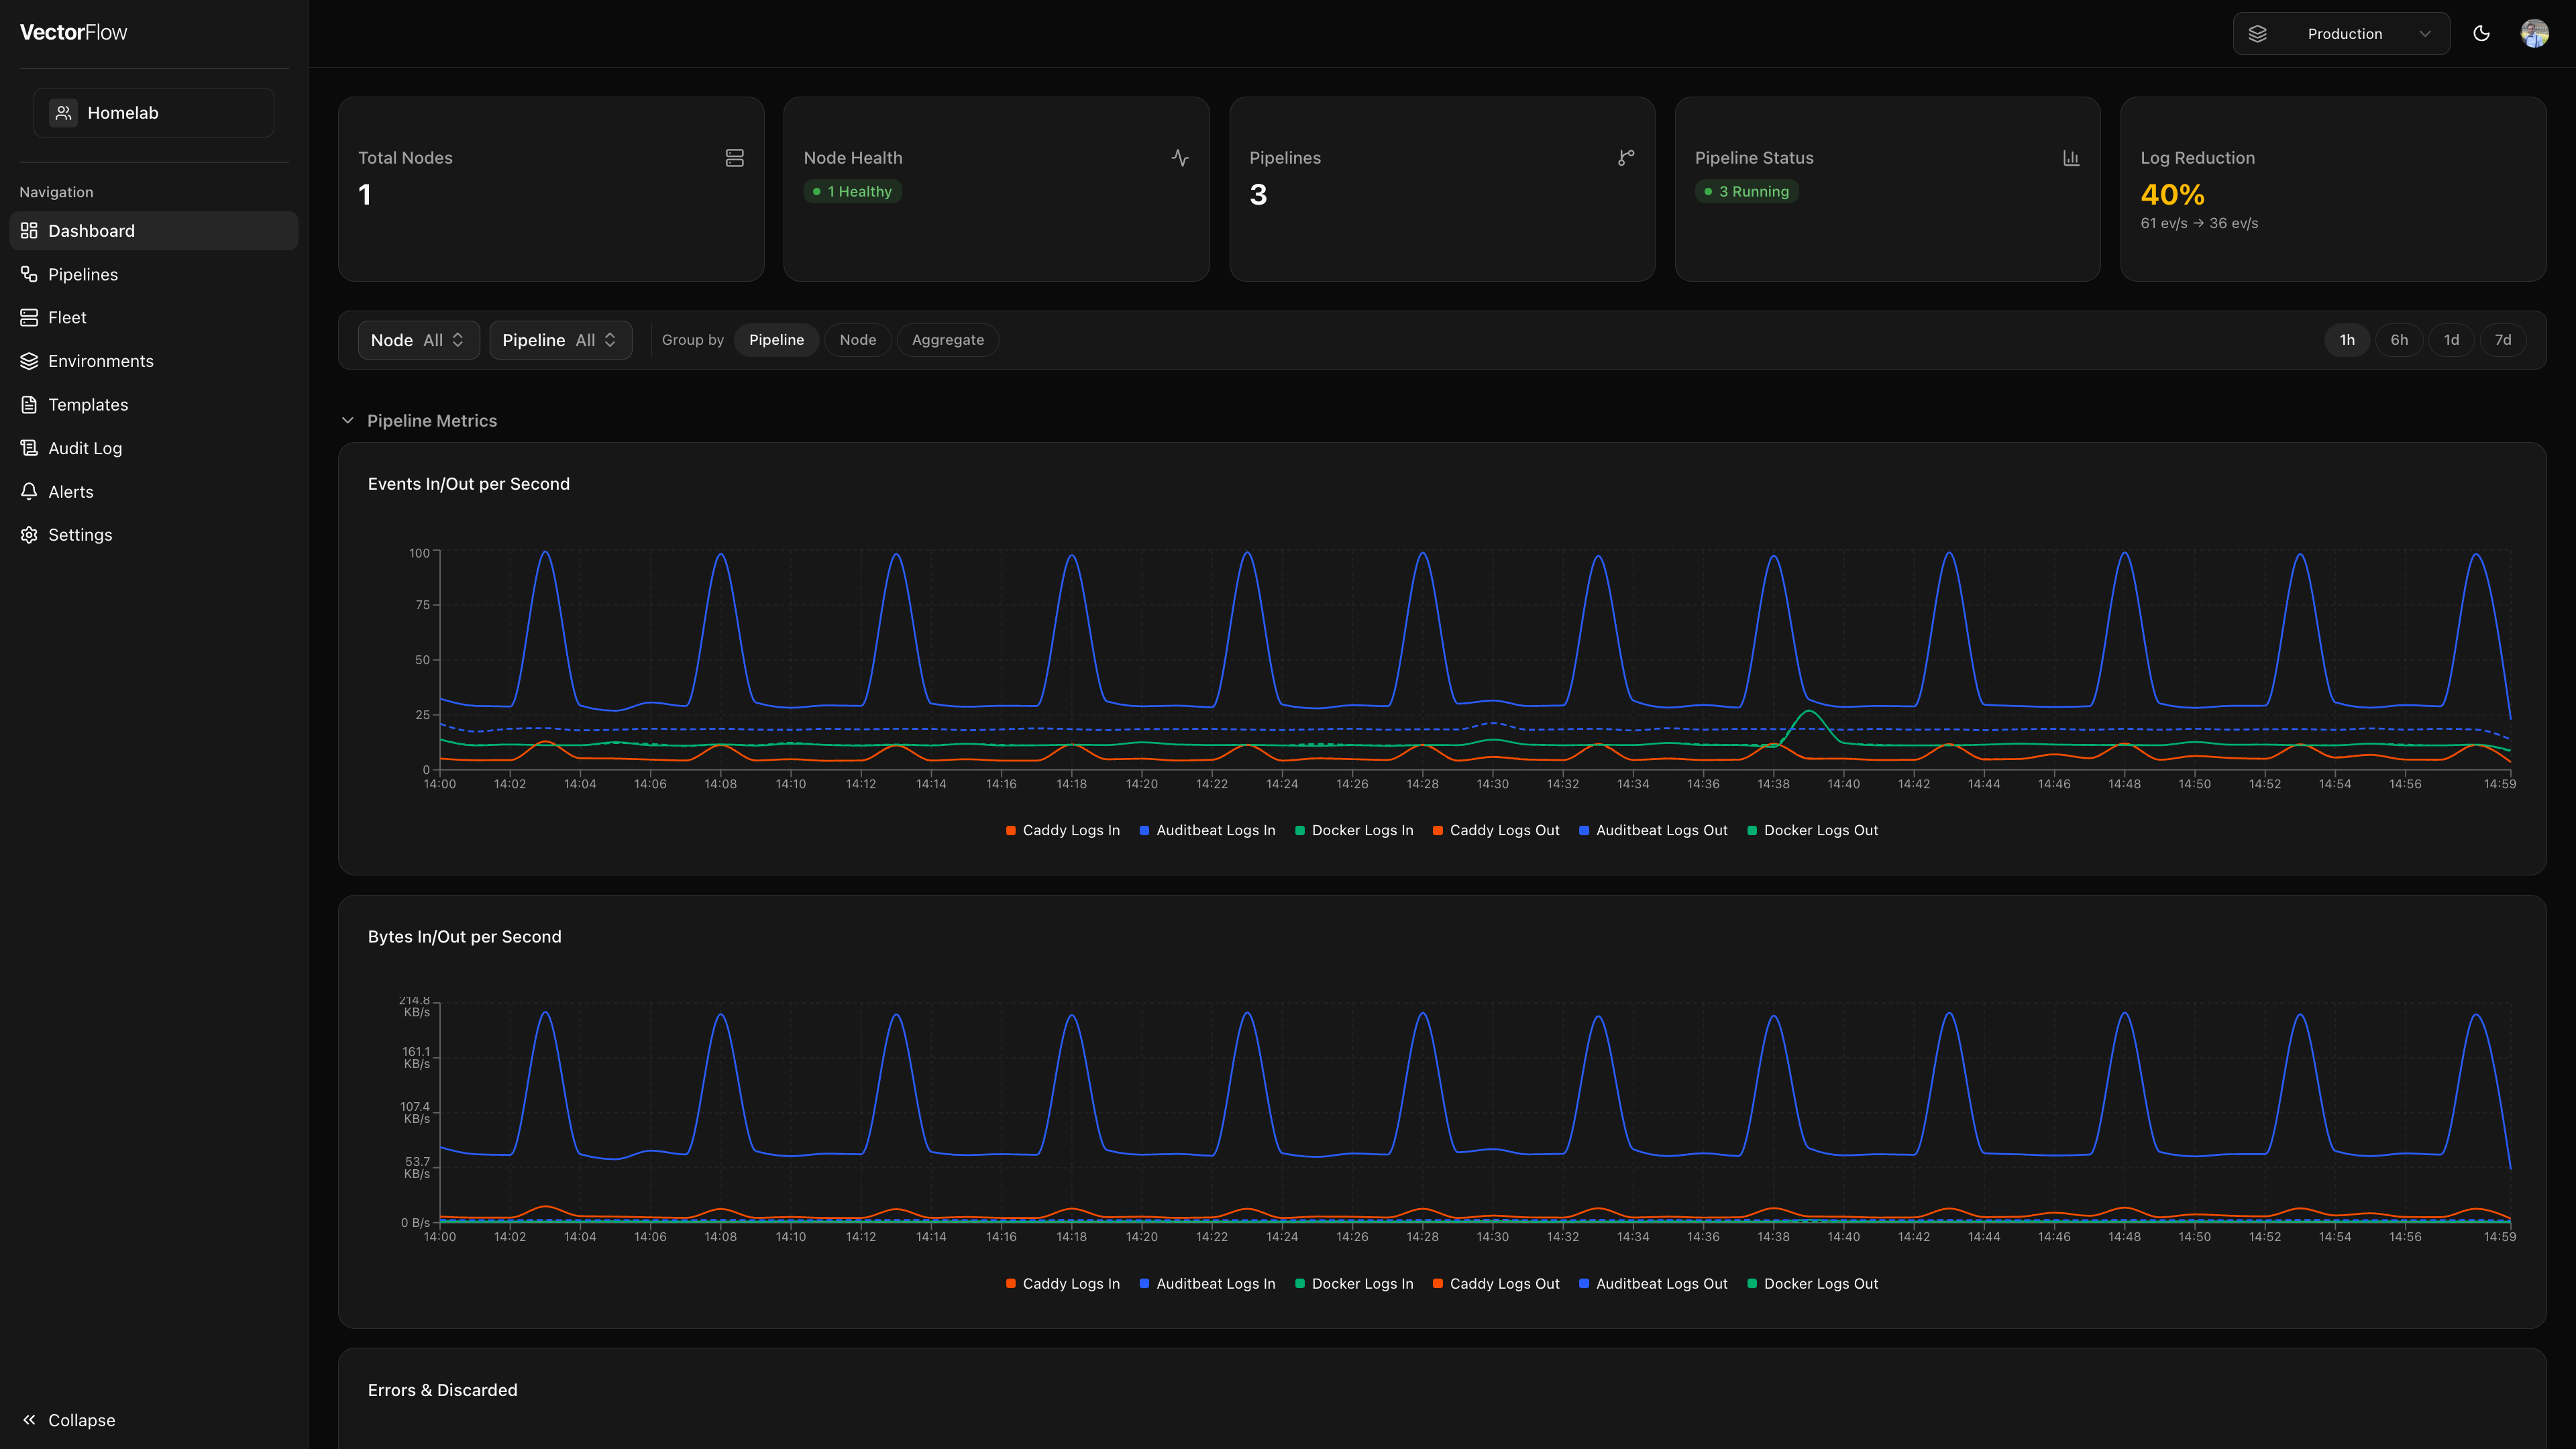Toggle dark mode with the moon icon
2576x1449 pixels.
tap(2482, 33)
